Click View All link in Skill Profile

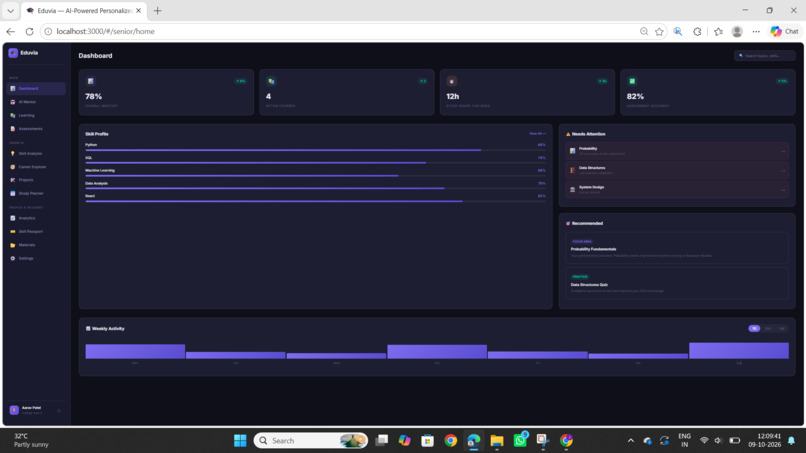(x=538, y=134)
